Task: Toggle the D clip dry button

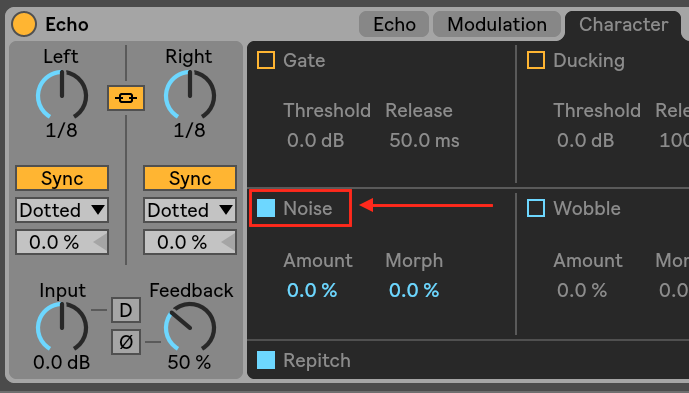Action: tap(126, 310)
